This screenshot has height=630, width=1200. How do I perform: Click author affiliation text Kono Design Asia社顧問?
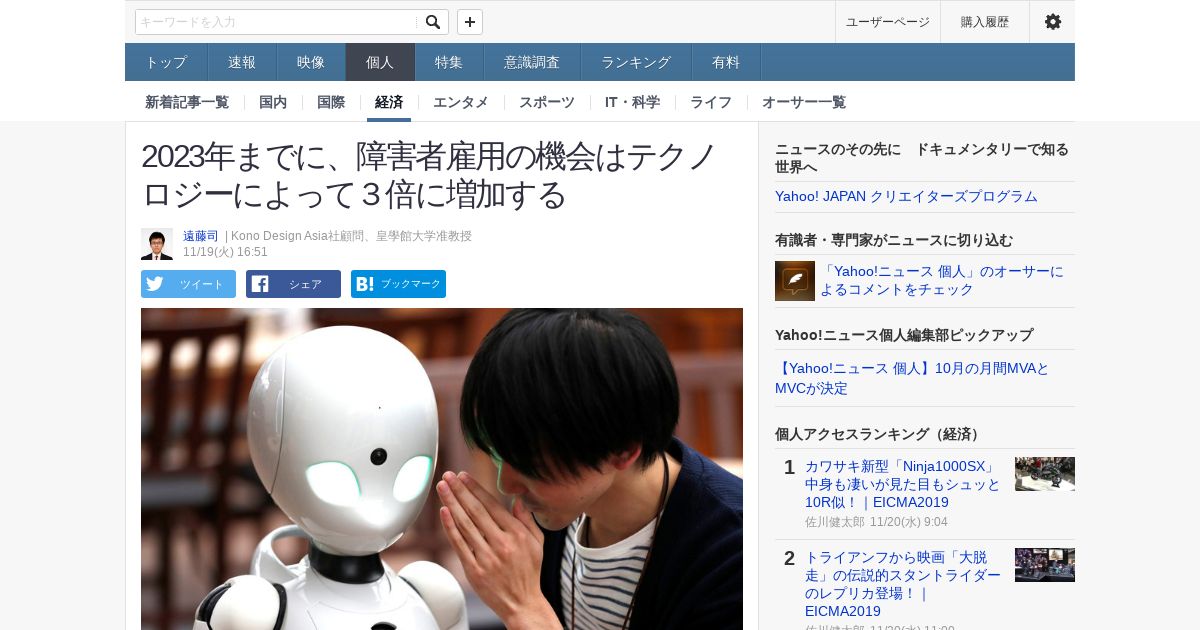(x=351, y=236)
